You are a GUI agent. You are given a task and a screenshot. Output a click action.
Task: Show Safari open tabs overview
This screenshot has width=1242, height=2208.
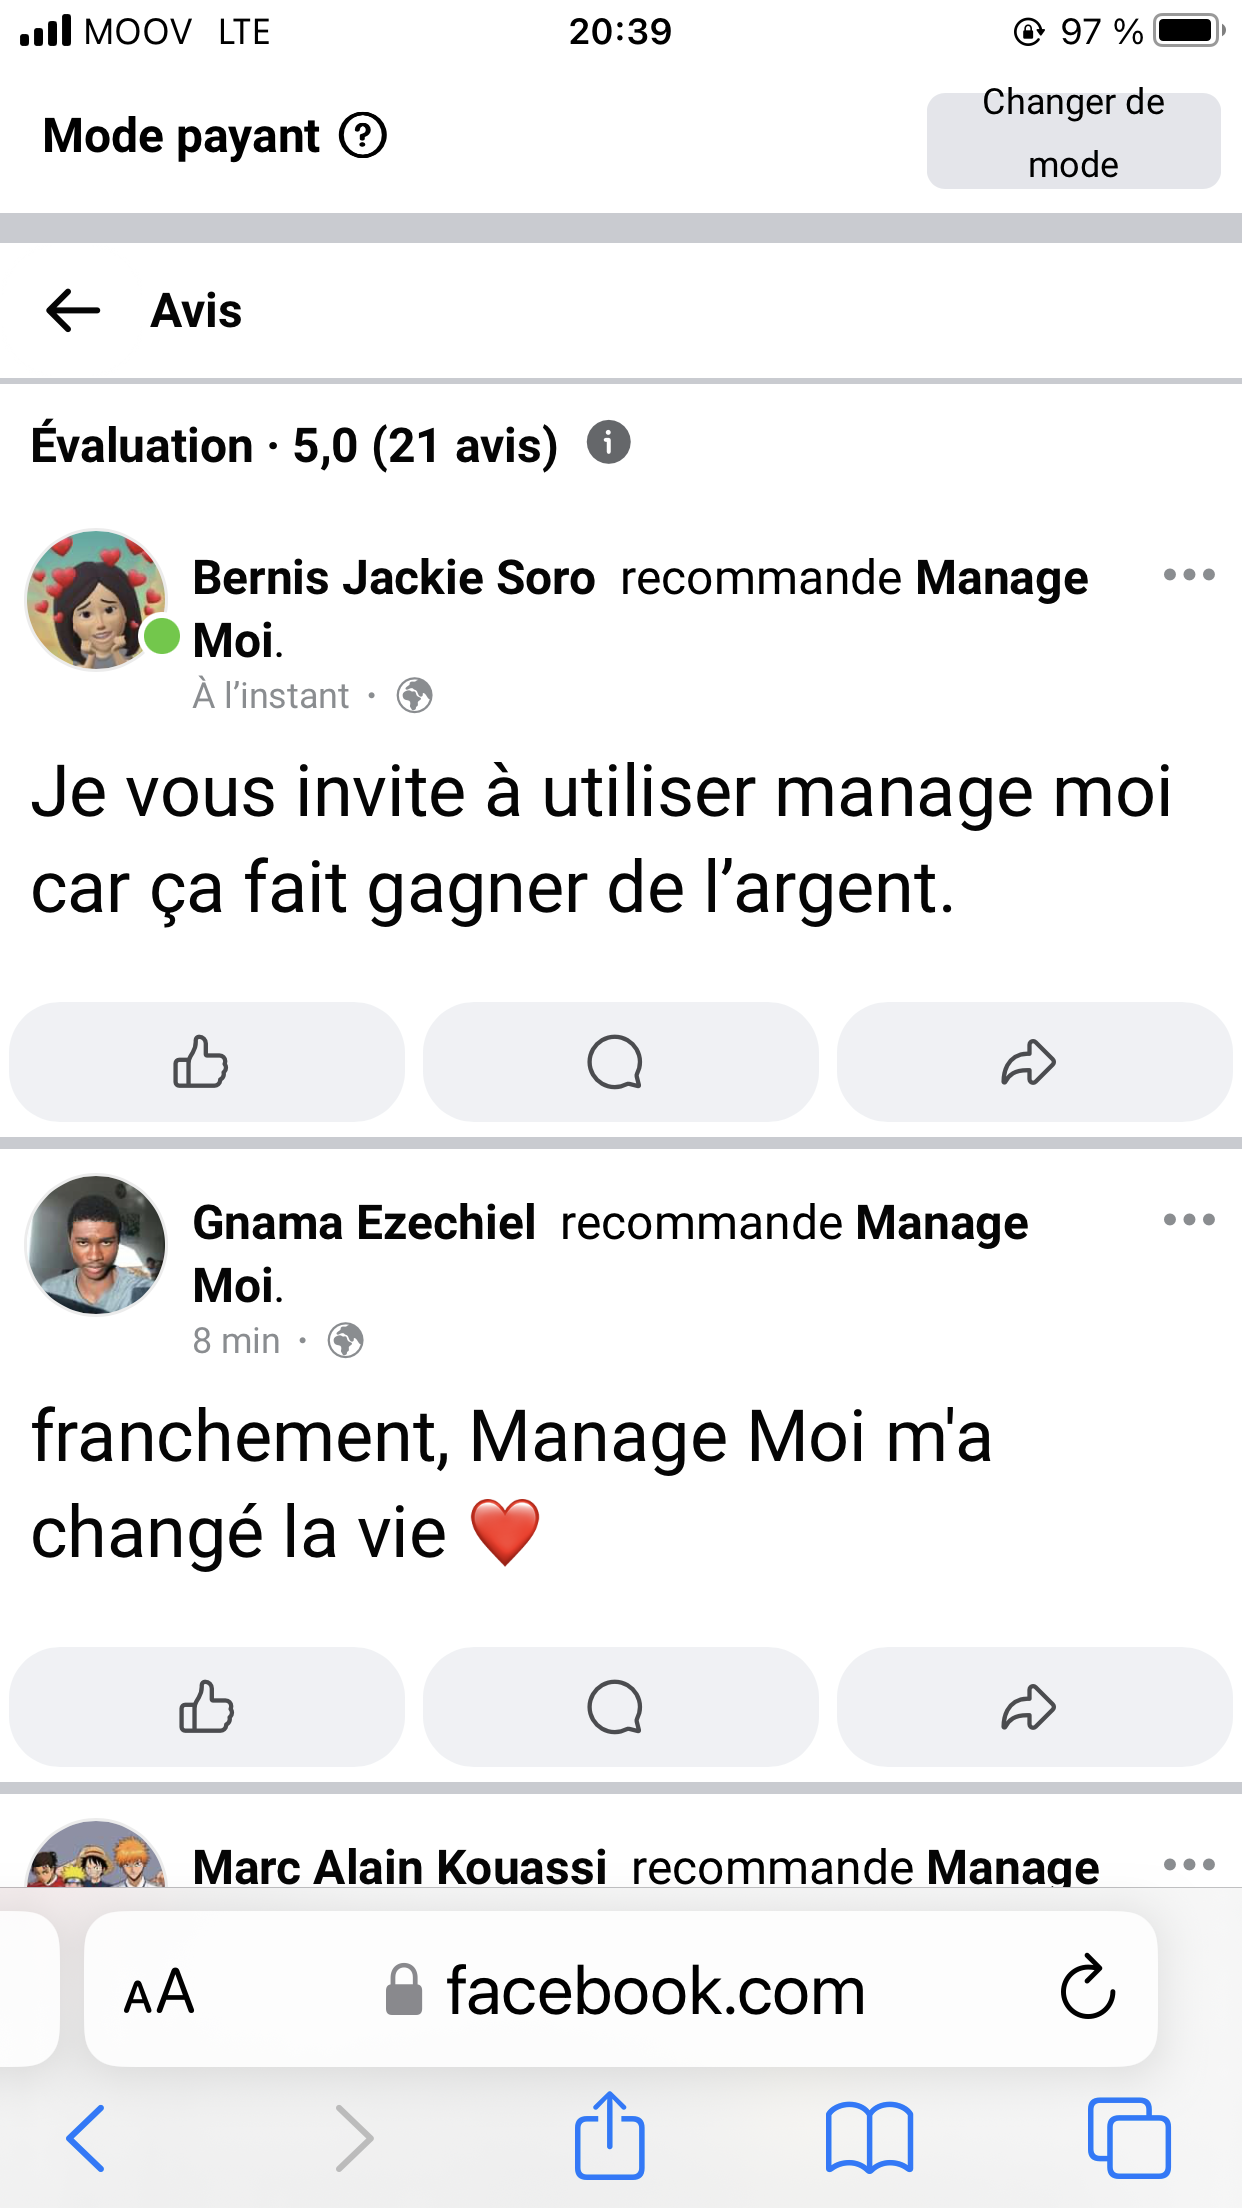1129,2138
